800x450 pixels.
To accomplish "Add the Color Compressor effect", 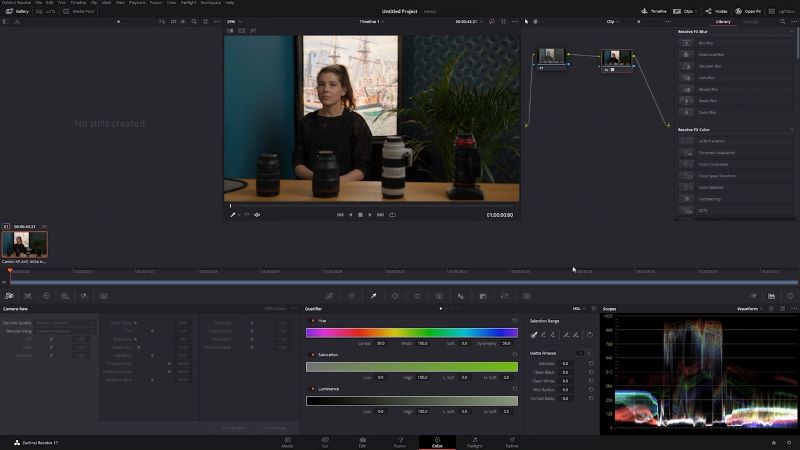I will [x=735, y=164].
